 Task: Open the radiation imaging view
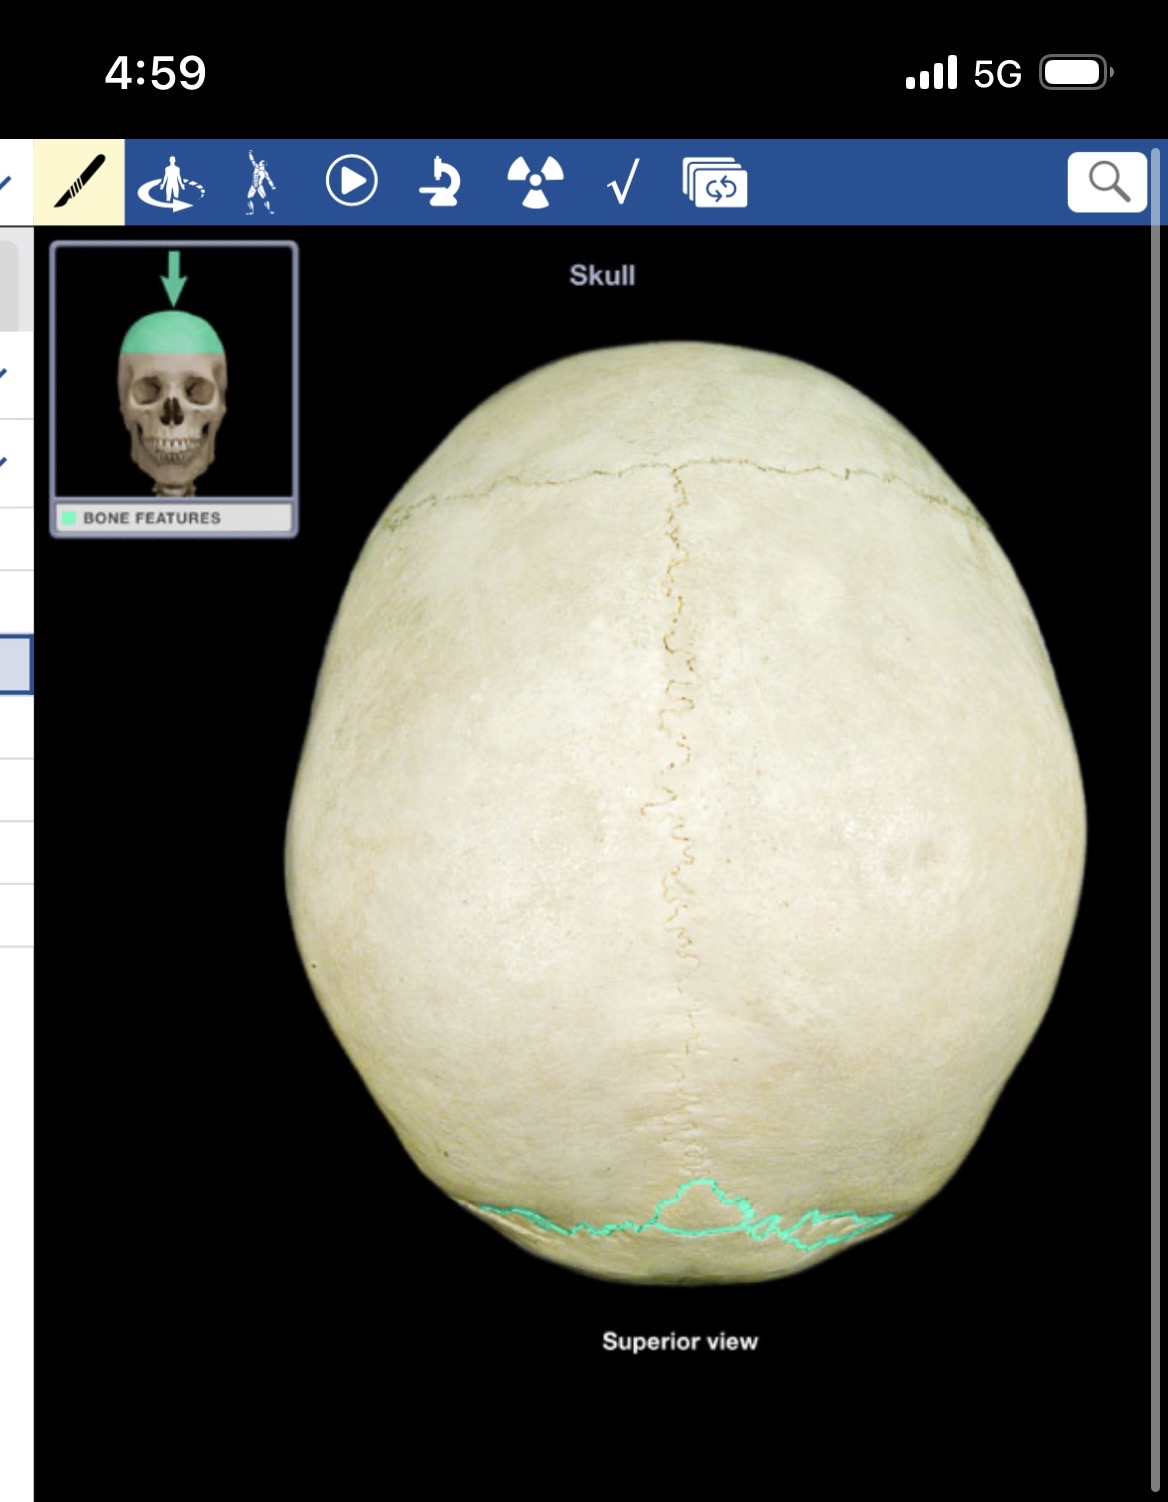[x=535, y=182]
